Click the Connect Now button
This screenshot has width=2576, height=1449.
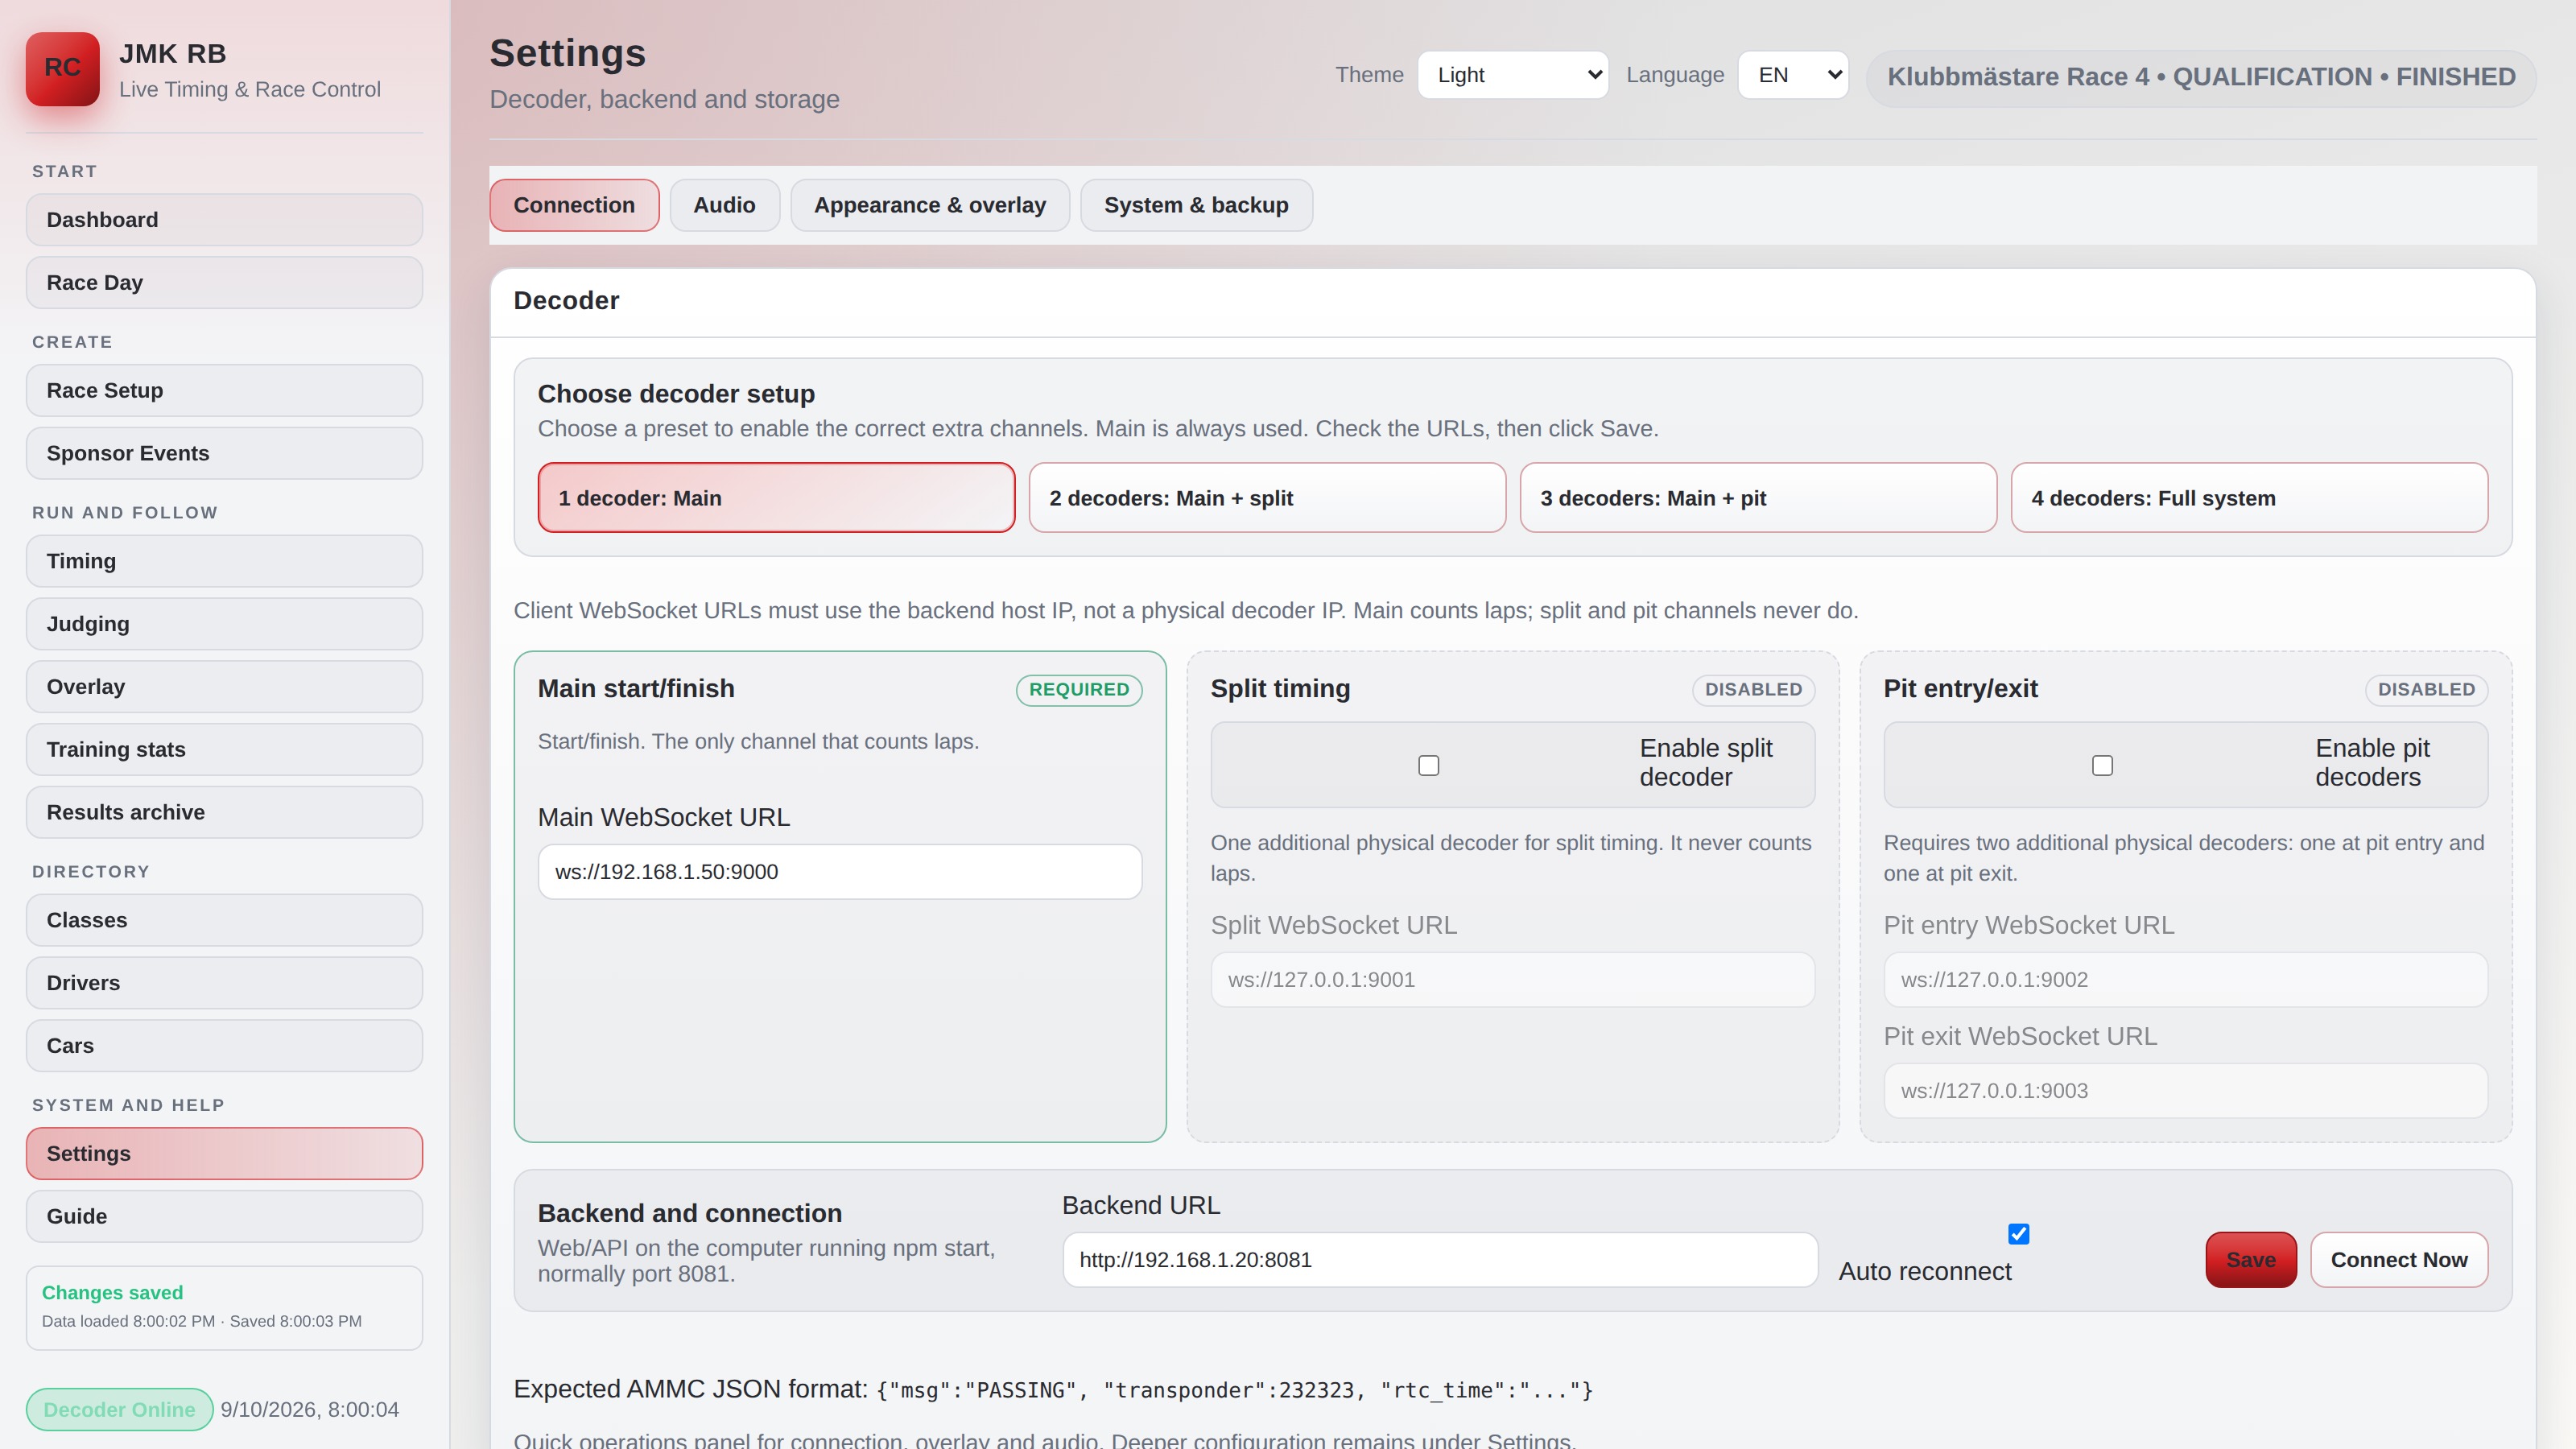click(2398, 1259)
